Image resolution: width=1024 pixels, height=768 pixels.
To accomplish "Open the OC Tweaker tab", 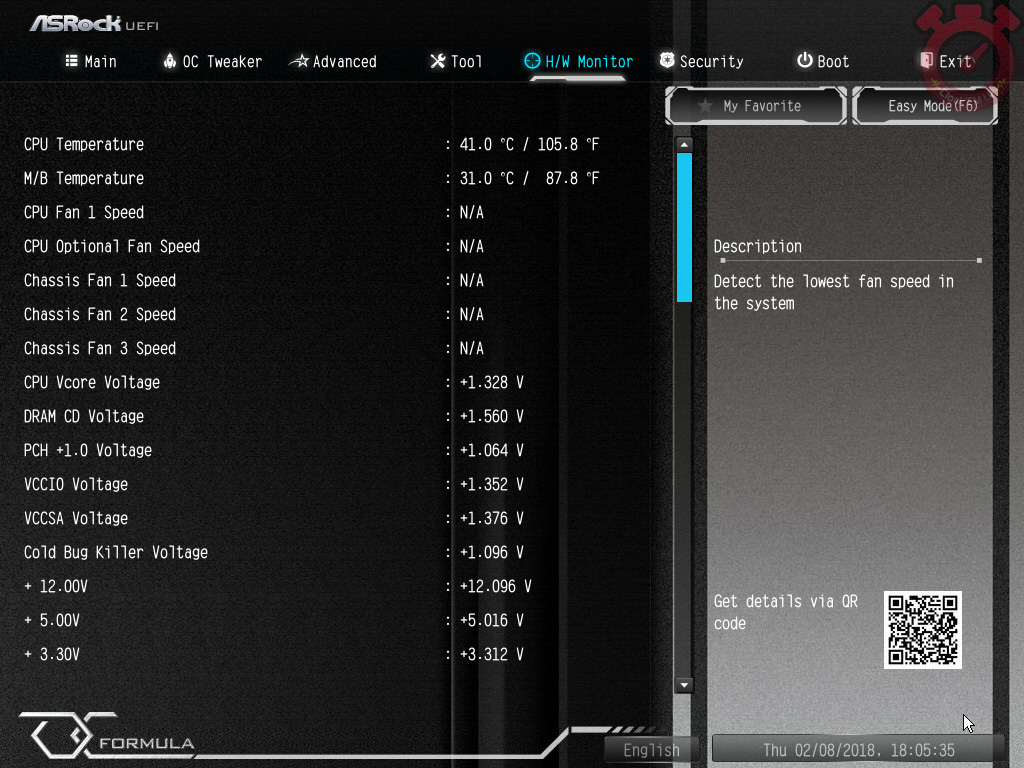I will click(221, 62).
